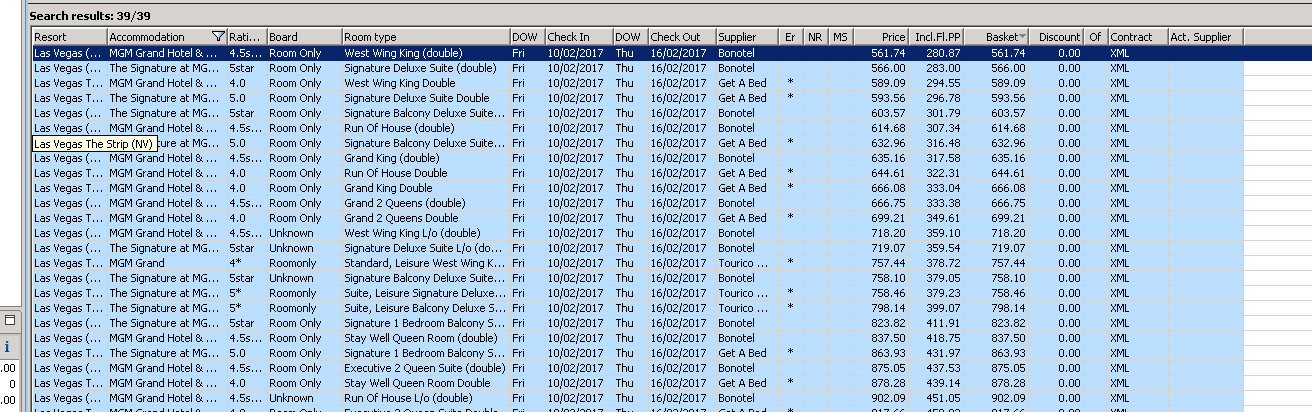Click the Er asterisk in the 589.09 row

[x=790, y=83]
